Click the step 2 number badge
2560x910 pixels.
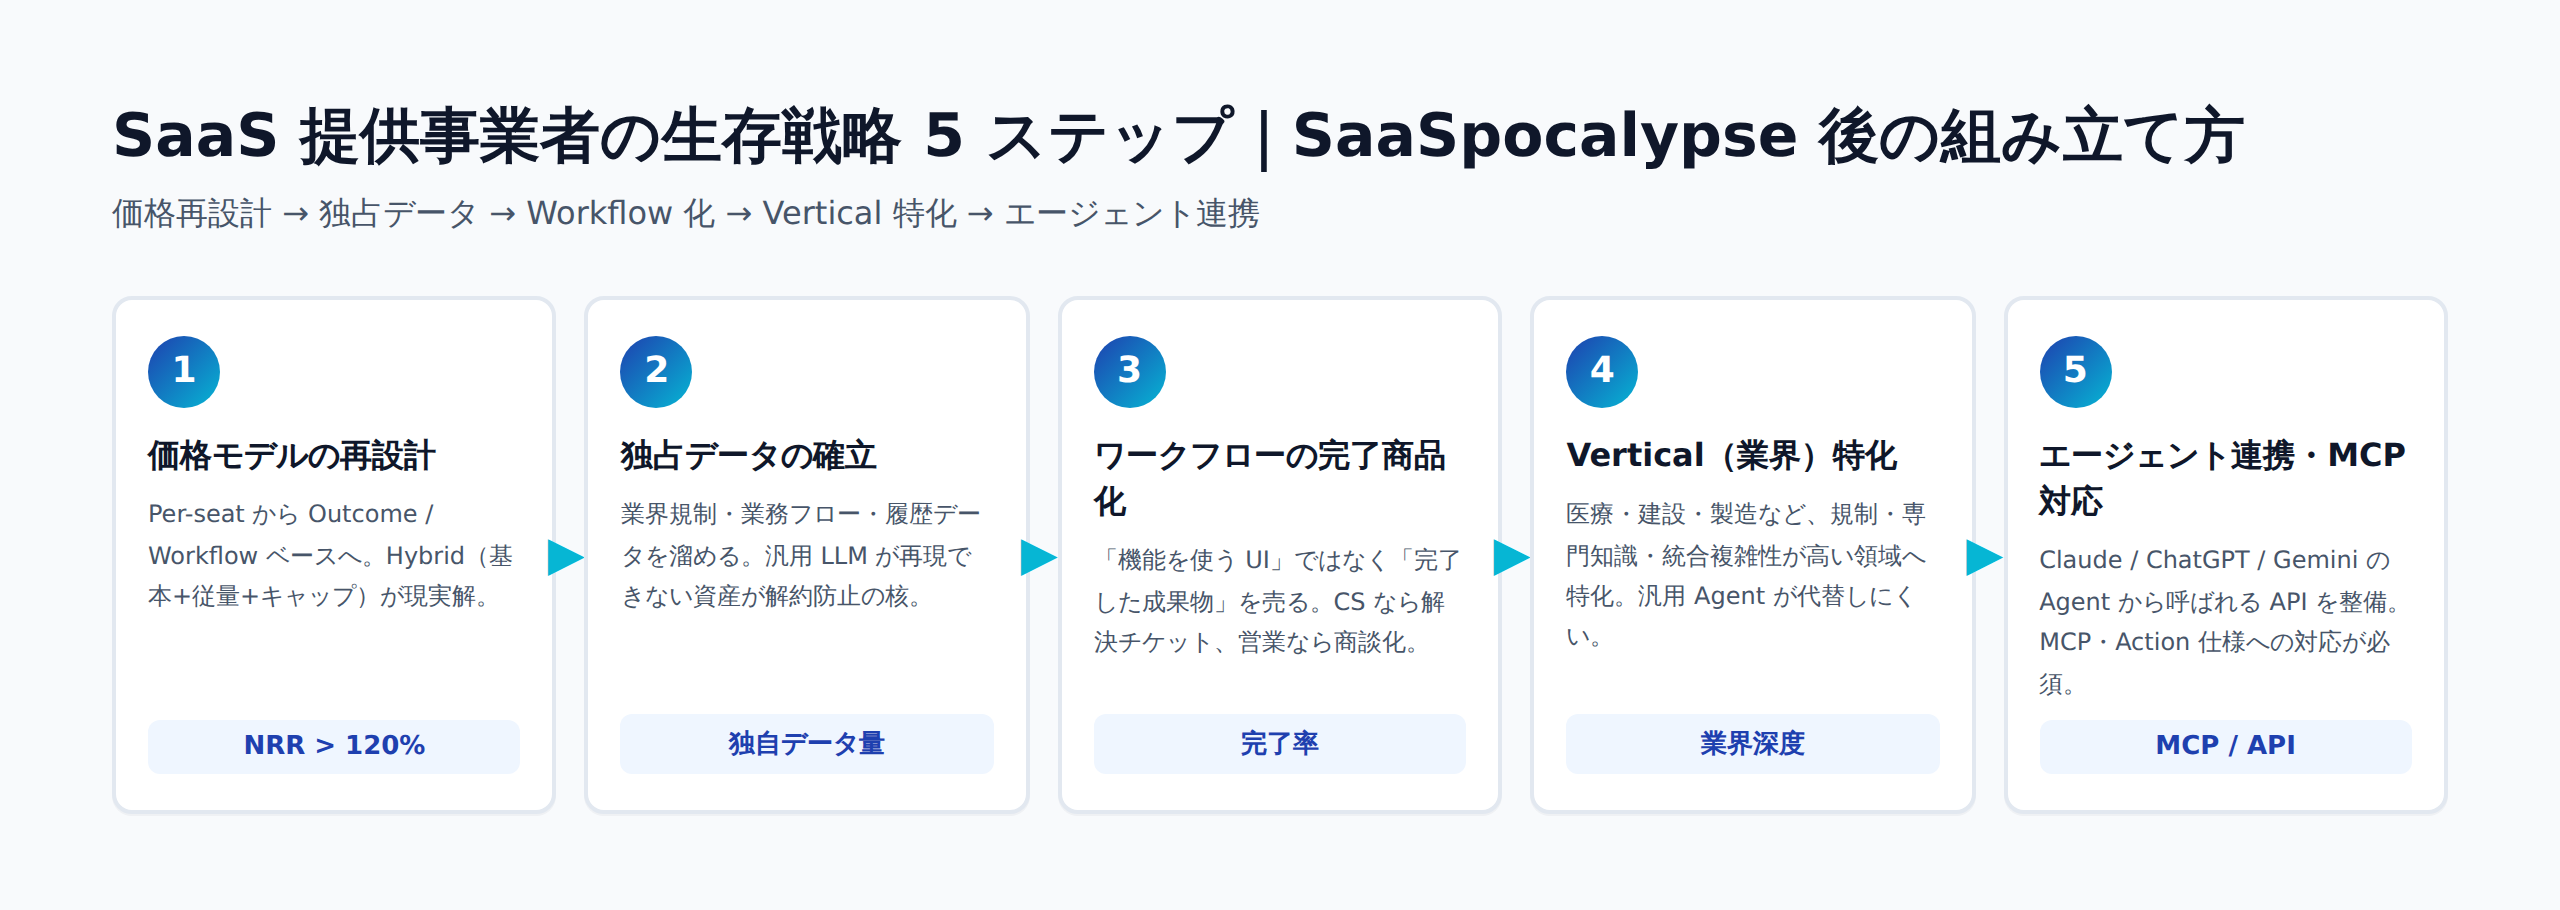click(x=656, y=371)
